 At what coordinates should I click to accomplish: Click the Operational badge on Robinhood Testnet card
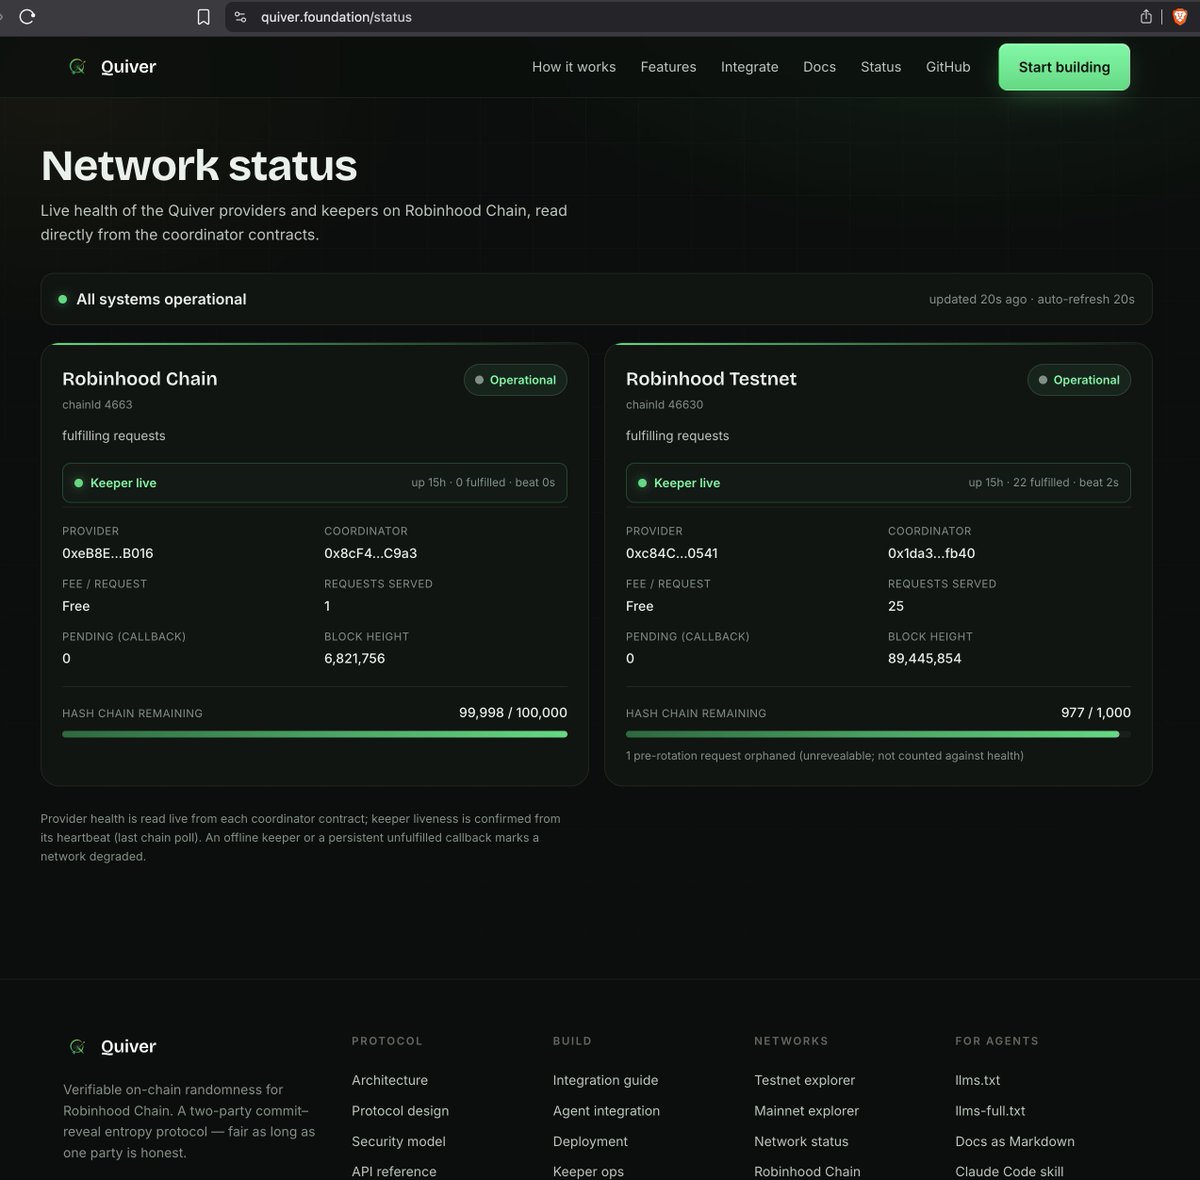coord(1079,380)
